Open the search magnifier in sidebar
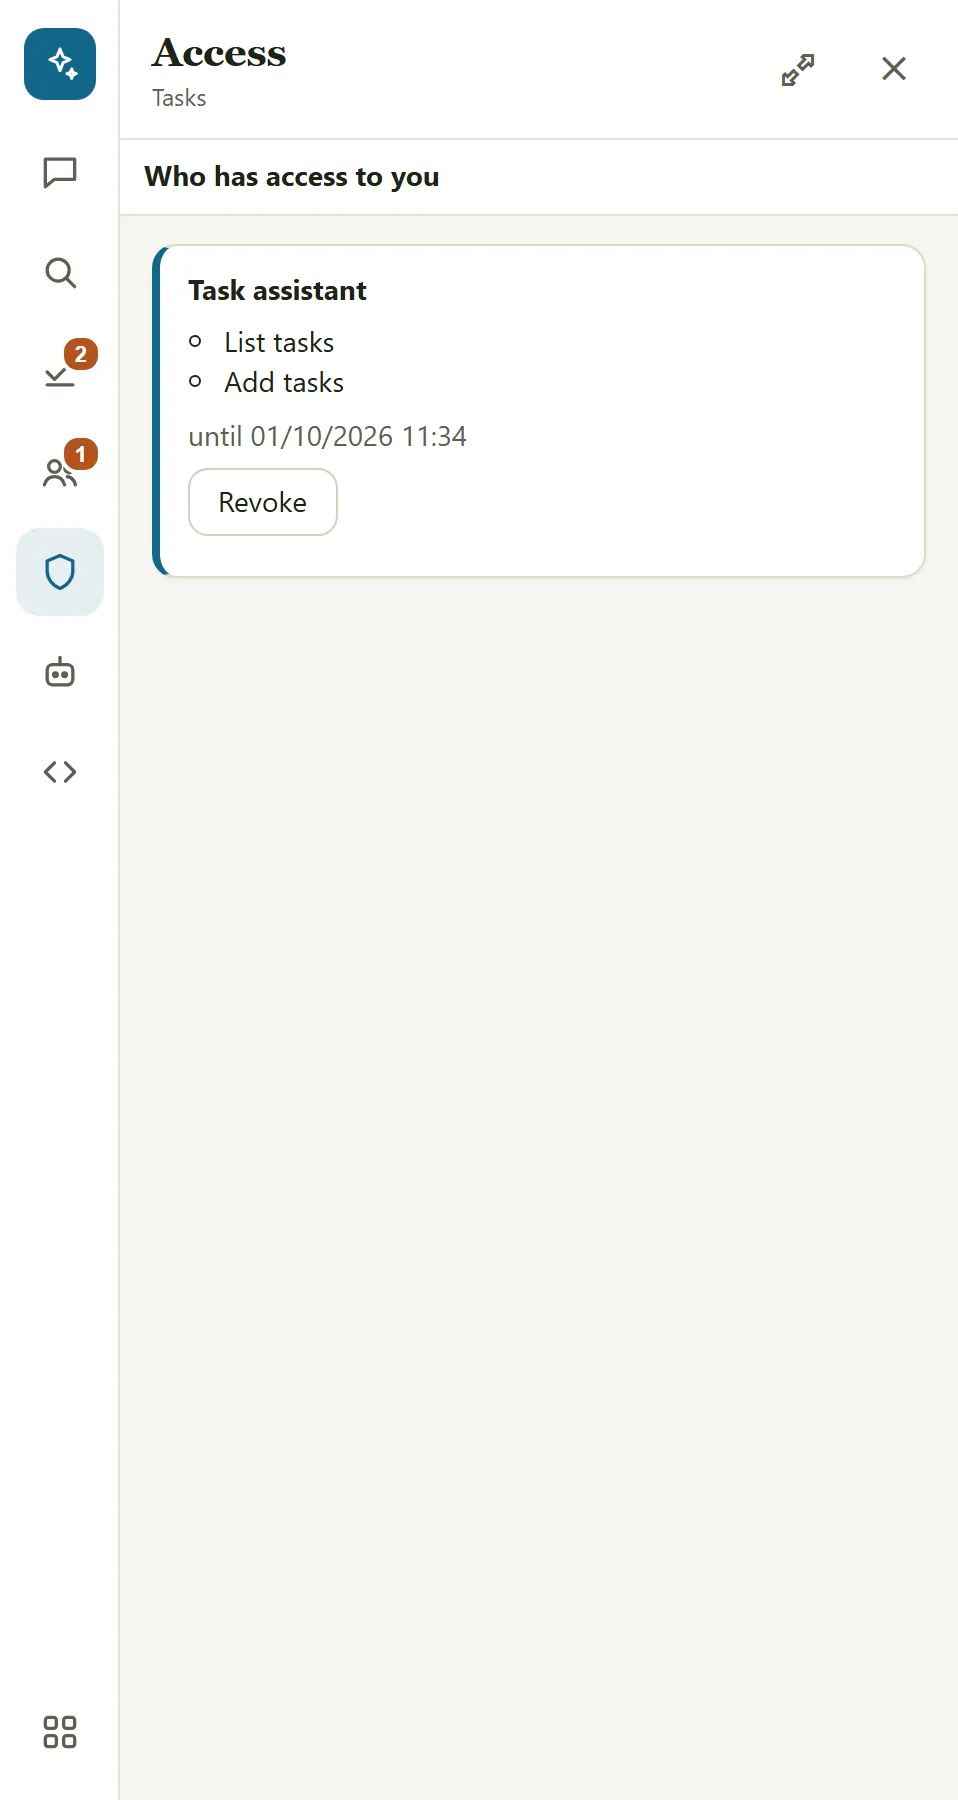Screen dimensions: 958x1800 [x=60, y=272]
